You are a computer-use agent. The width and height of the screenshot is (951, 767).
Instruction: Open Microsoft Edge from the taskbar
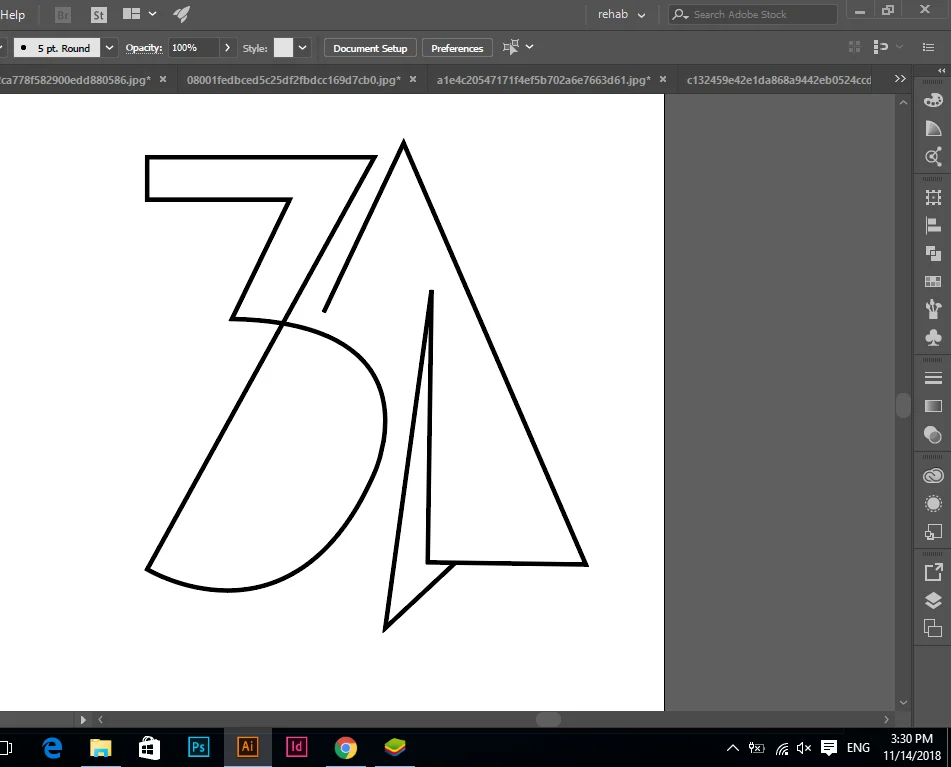tap(53, 748)
